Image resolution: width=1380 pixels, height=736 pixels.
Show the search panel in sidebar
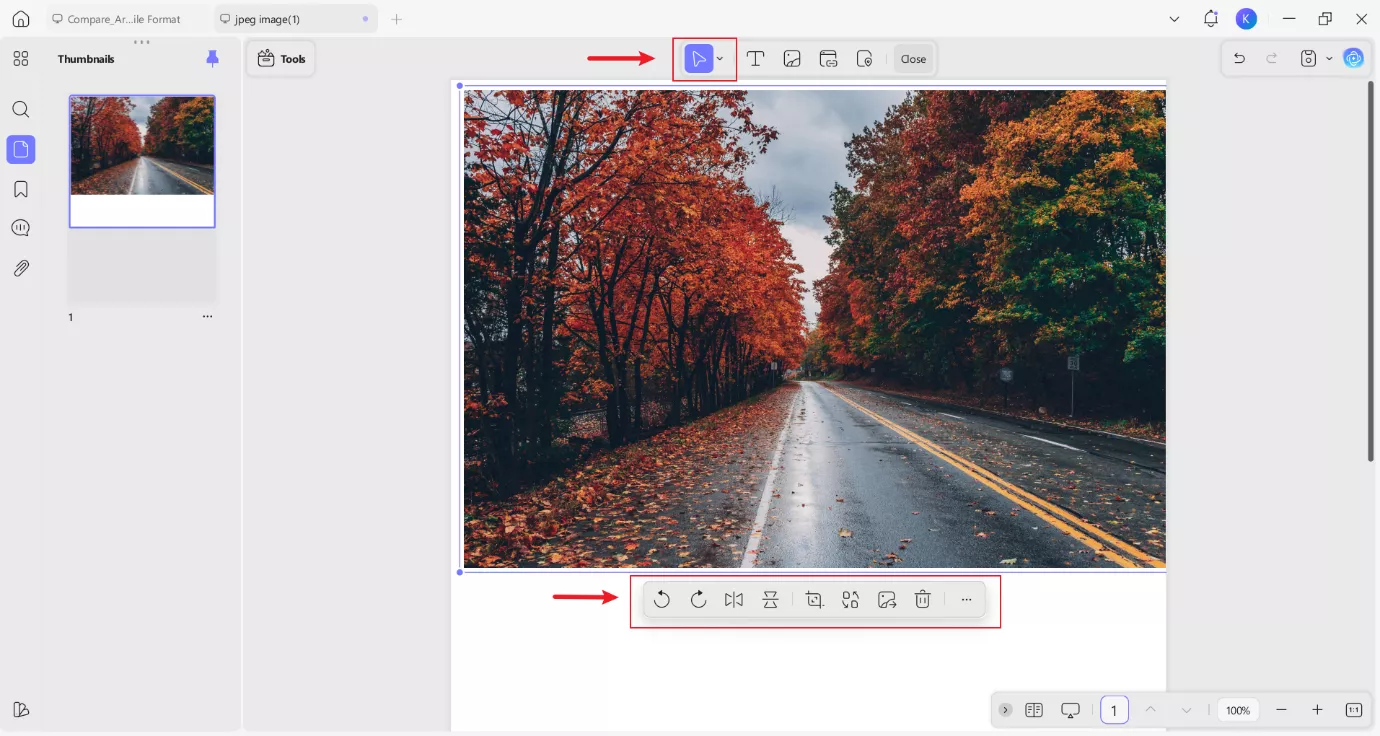click(20, 109)
